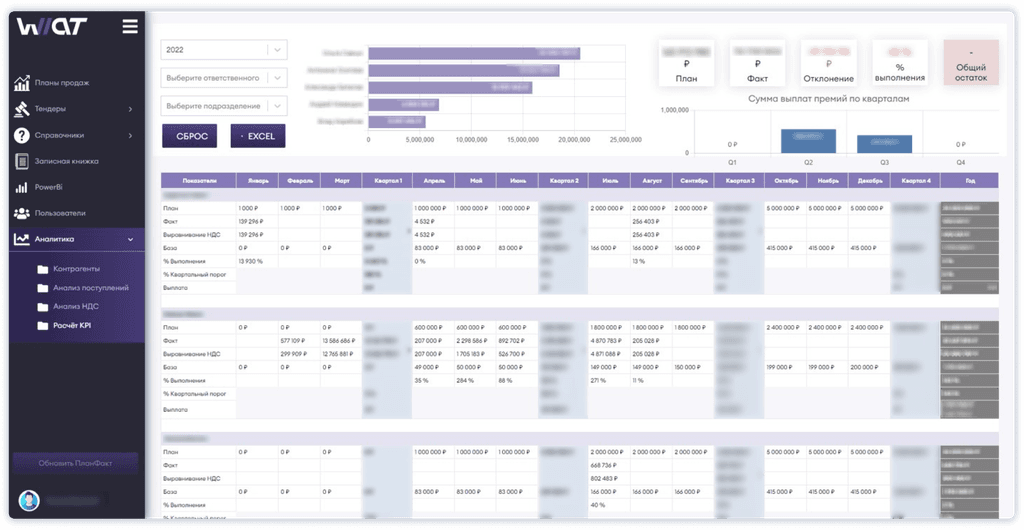Open the Выберите подразделение dropdown
This screenshot has width=1024, height=530.
click(223, 106)
